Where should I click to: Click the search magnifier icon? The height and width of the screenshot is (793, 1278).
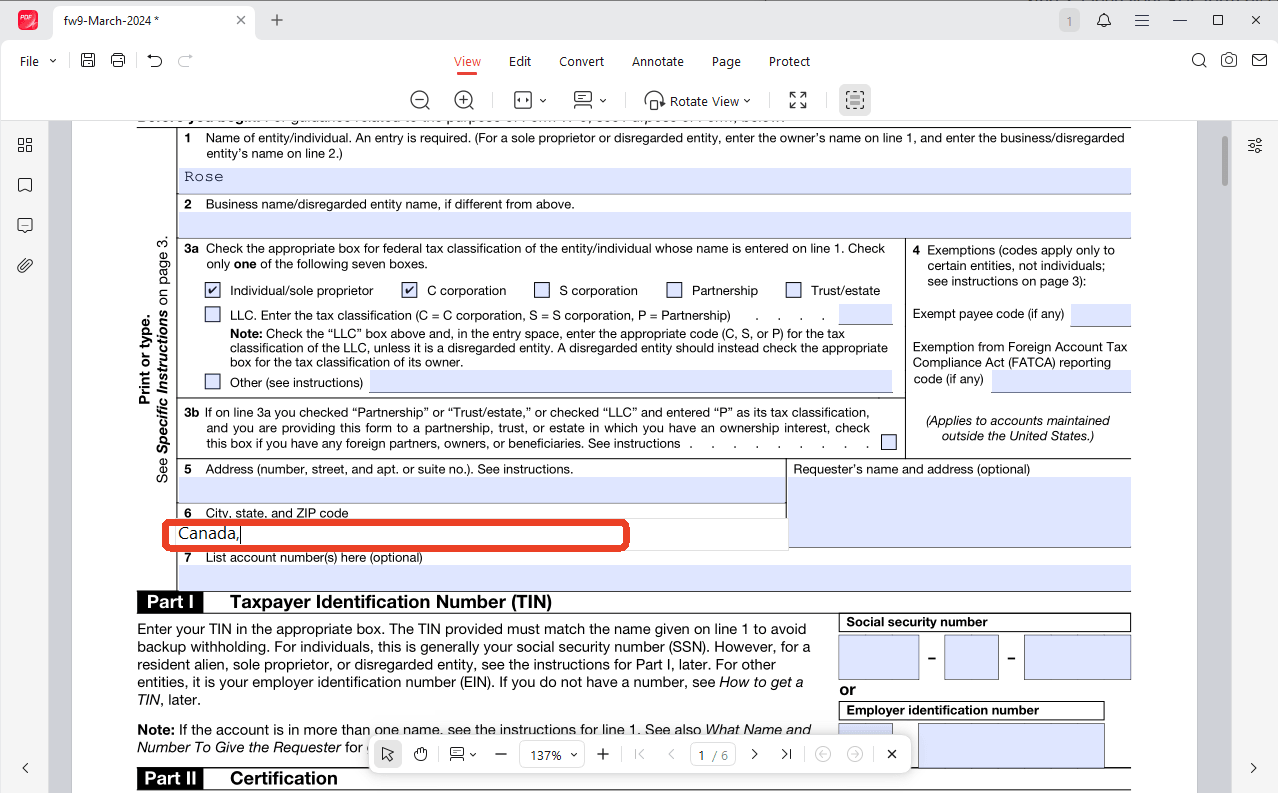tap(1199, 61)
